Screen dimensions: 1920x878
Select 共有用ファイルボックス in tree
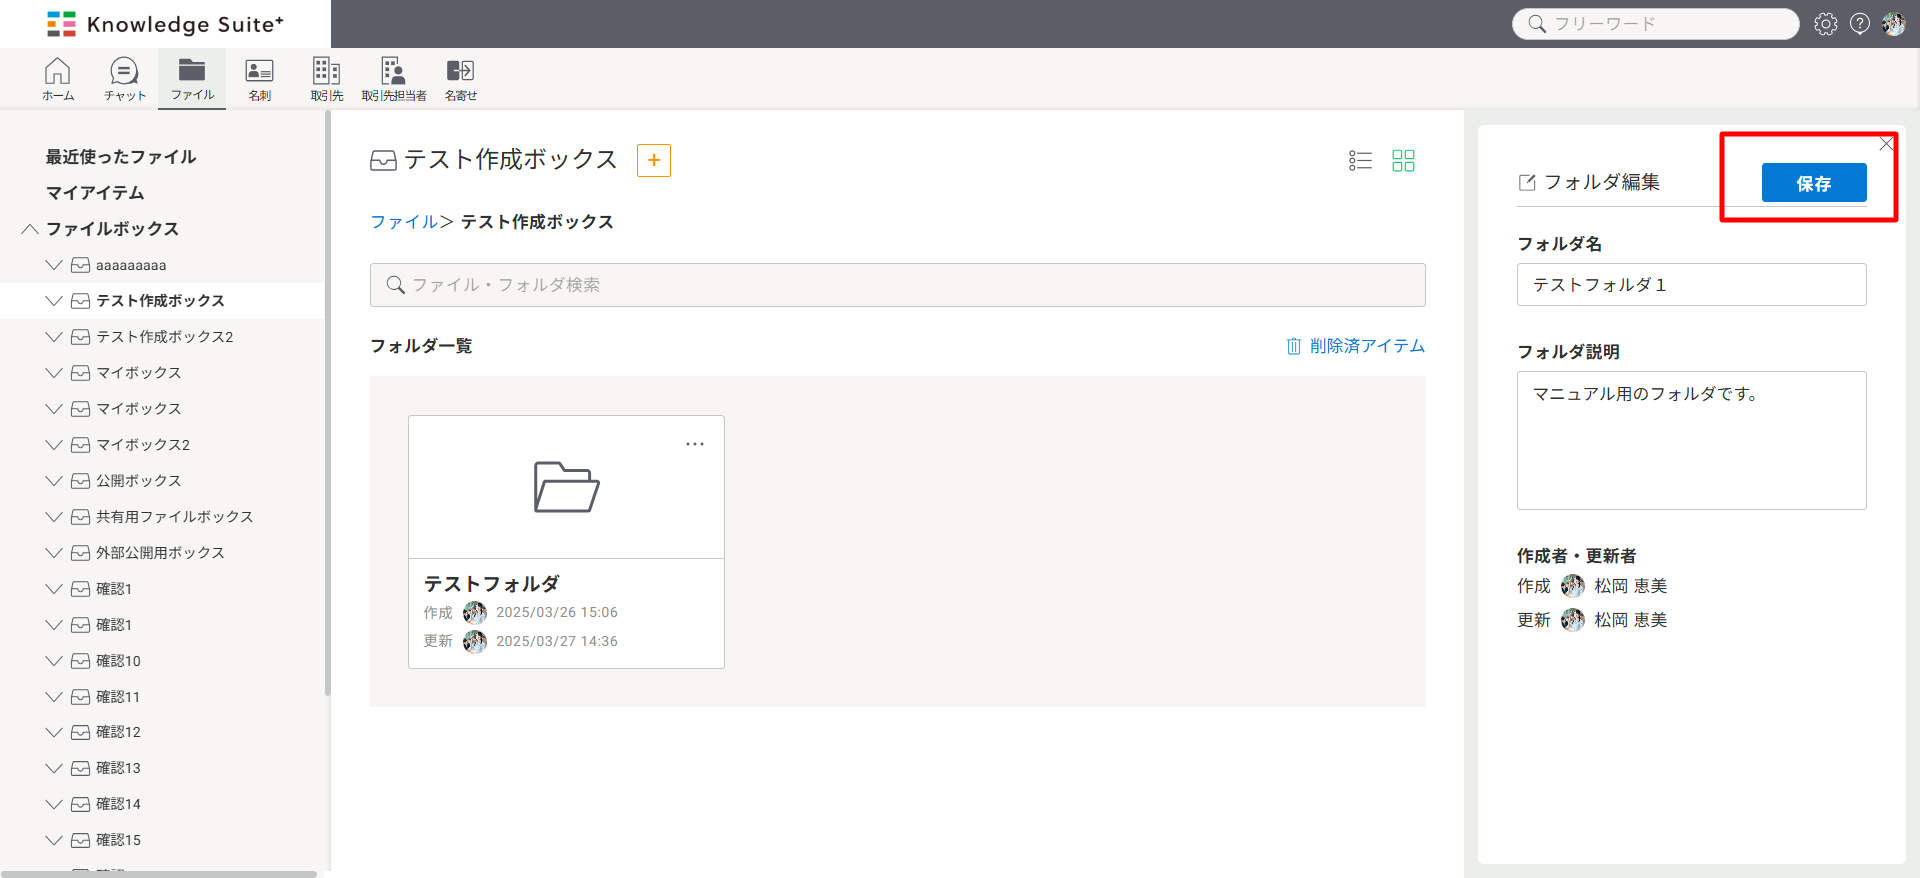(x=175, y=517)
